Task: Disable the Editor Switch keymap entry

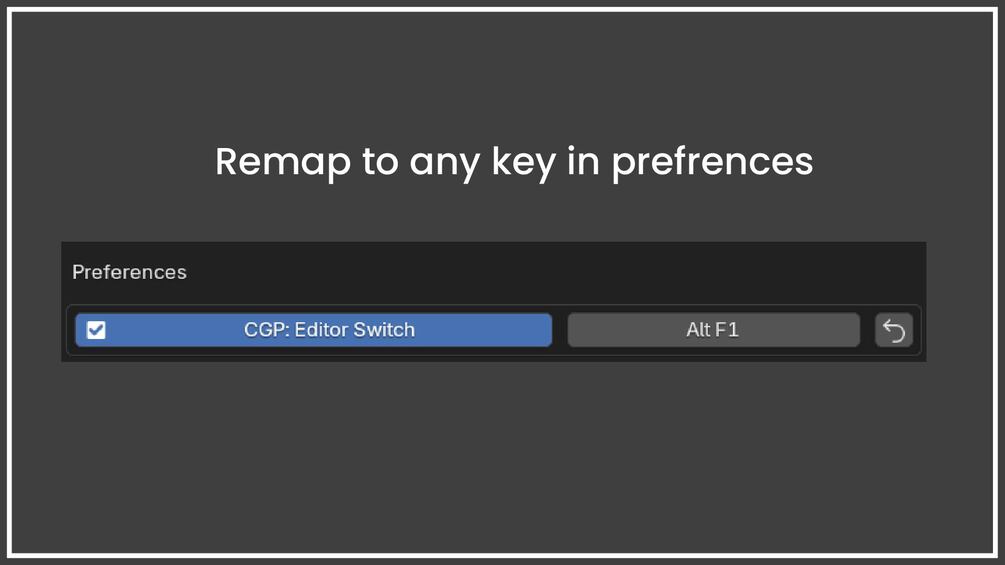Action: 96,330
